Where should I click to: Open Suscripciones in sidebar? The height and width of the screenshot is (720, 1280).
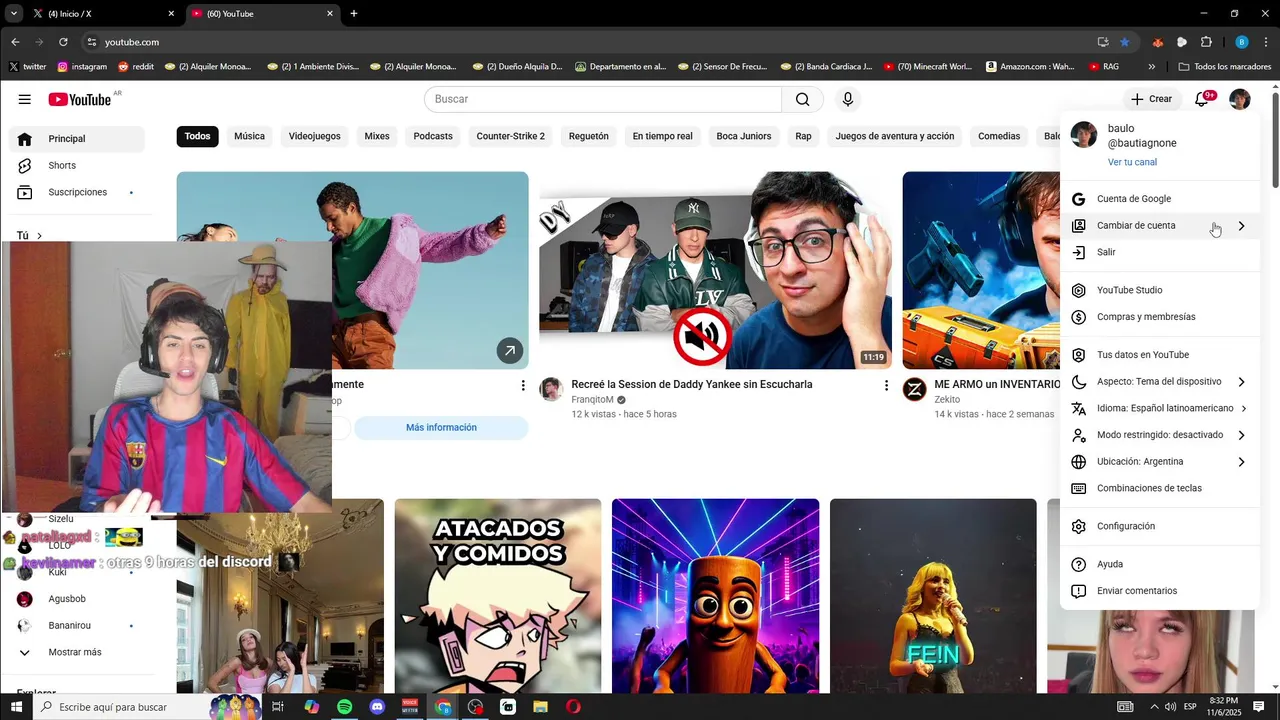pyautogui.click(x=77, y=192)
